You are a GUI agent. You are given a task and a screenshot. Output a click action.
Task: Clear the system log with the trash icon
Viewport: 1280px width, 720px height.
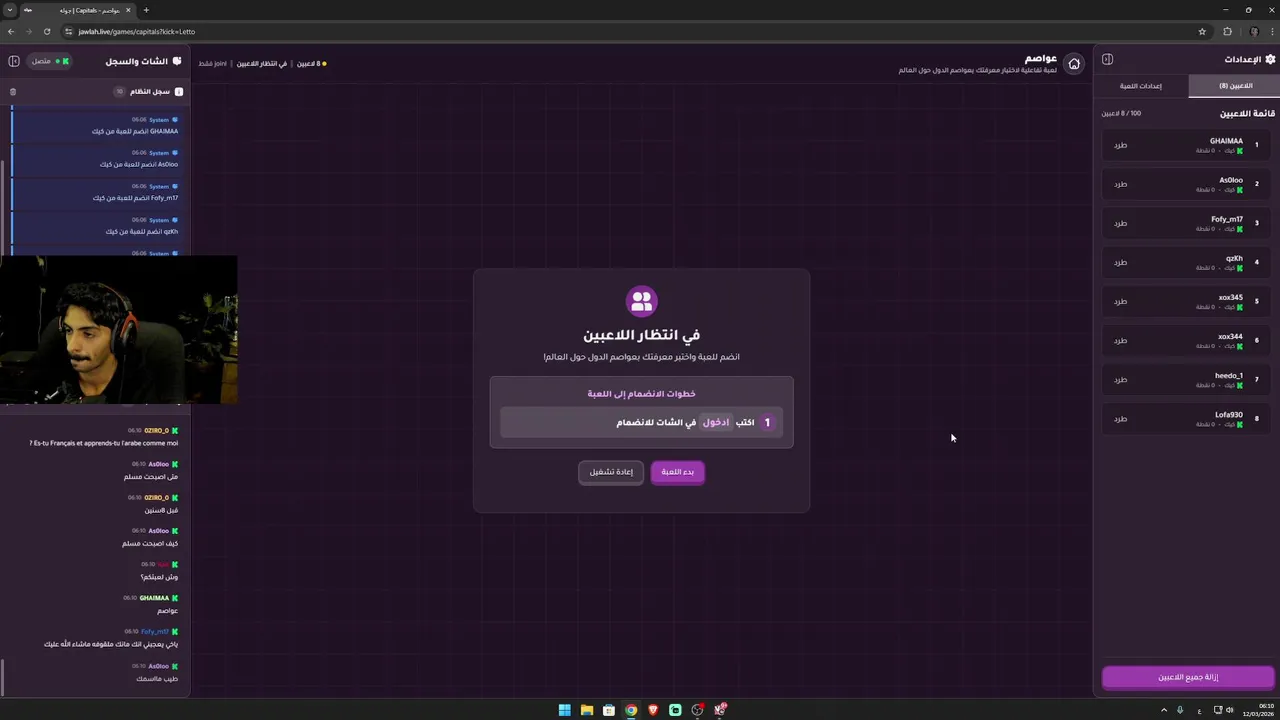click(13, 91)
